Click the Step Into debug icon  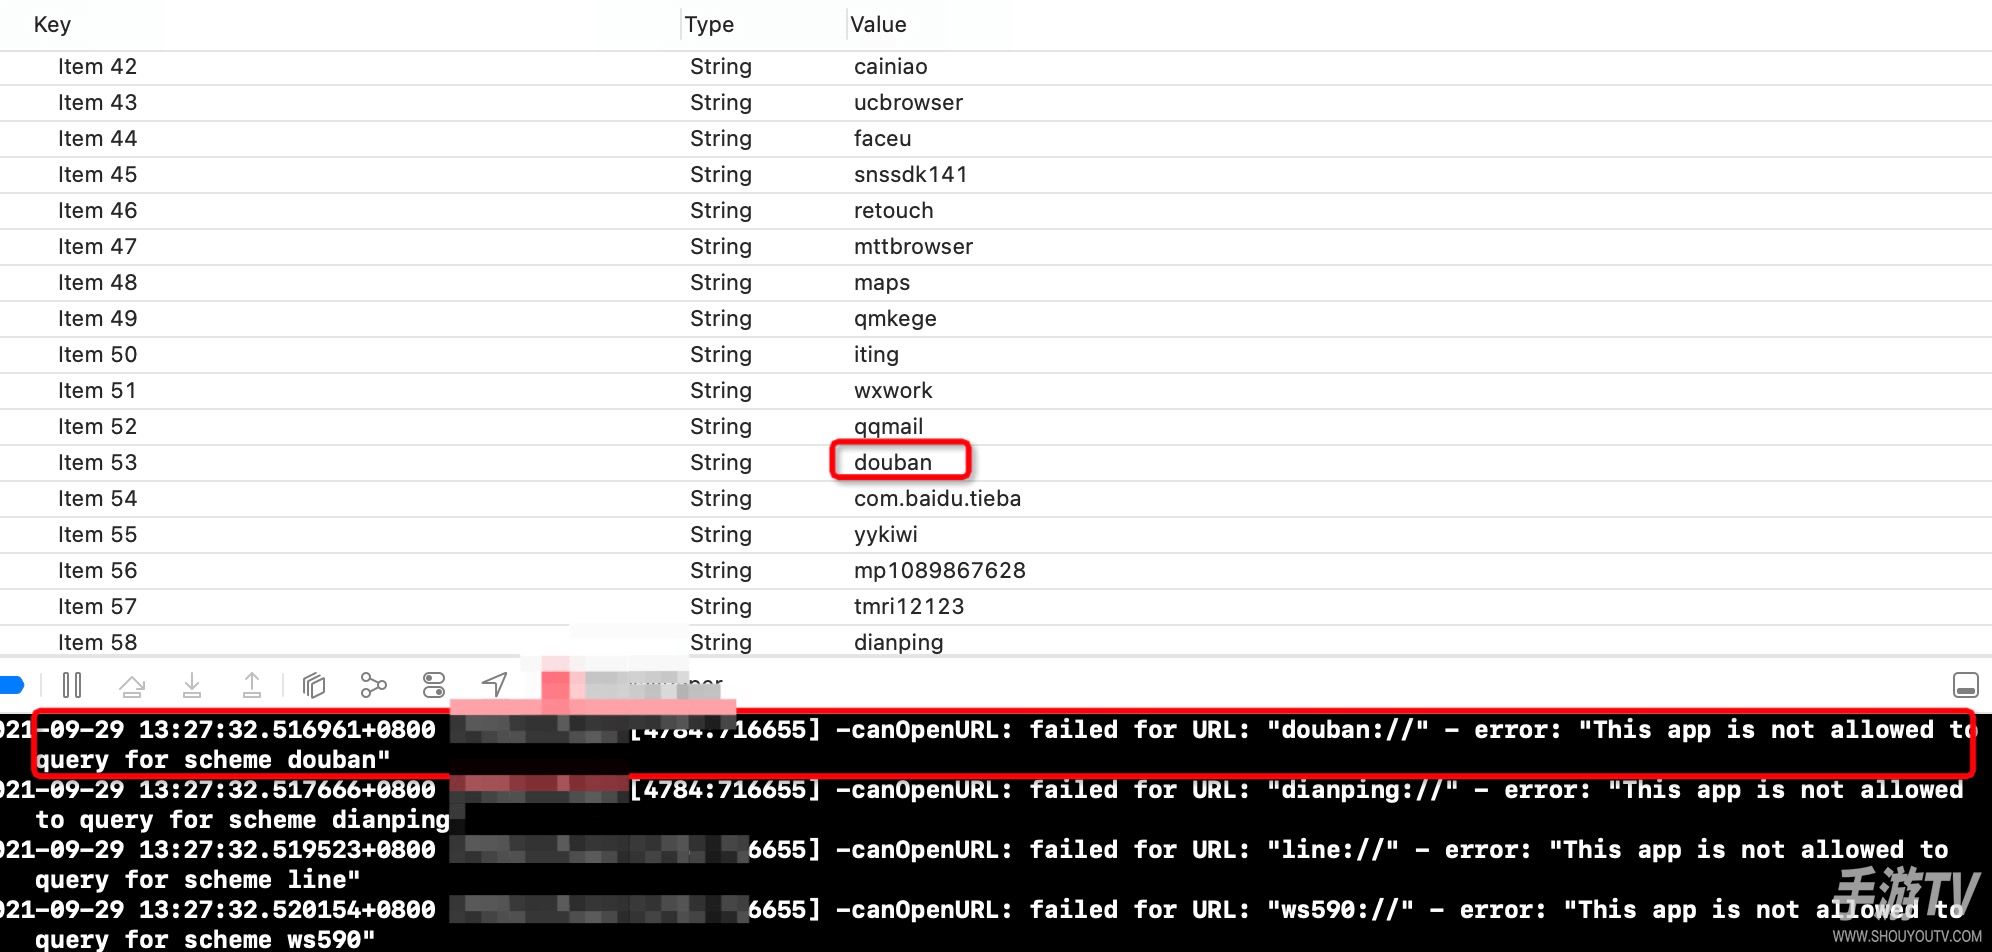coord(192,685)
